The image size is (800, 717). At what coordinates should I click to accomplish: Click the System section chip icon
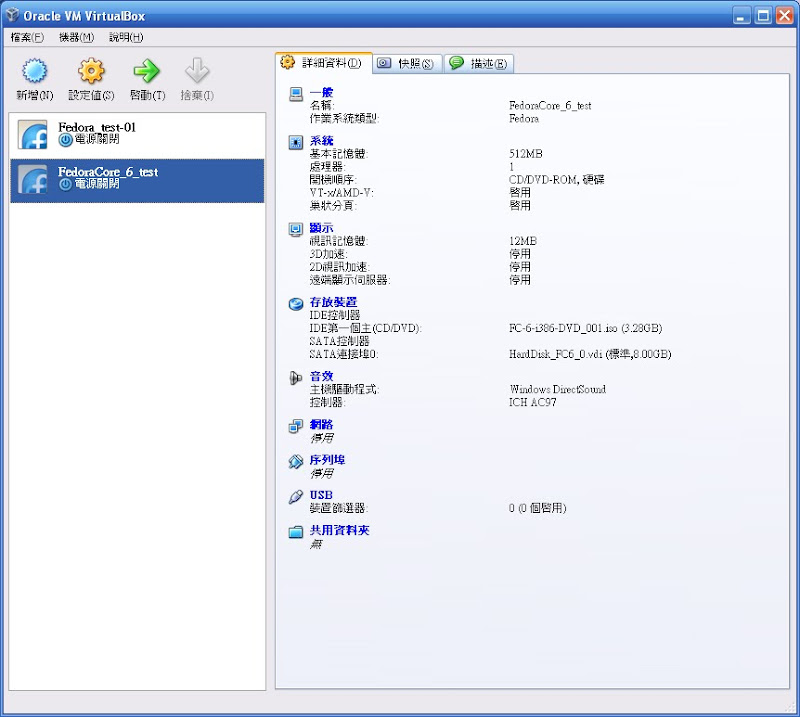tap(296, 142)
